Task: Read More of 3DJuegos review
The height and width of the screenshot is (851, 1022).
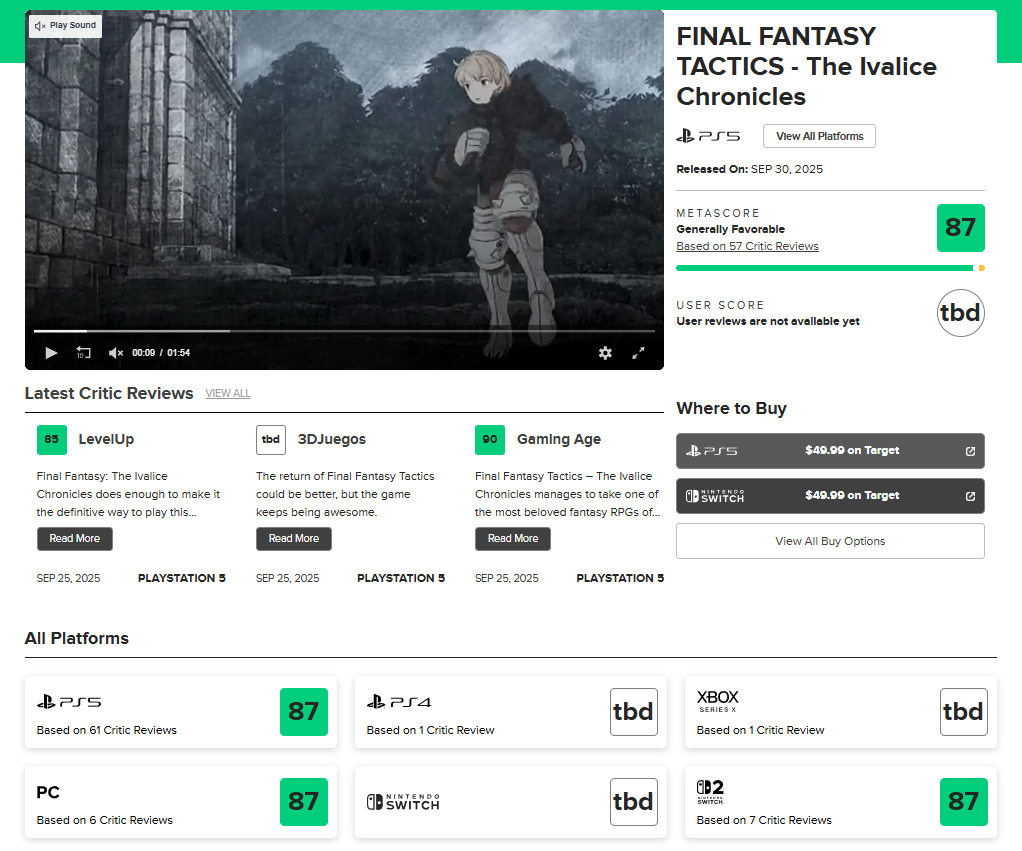Action: click(293, 538)
